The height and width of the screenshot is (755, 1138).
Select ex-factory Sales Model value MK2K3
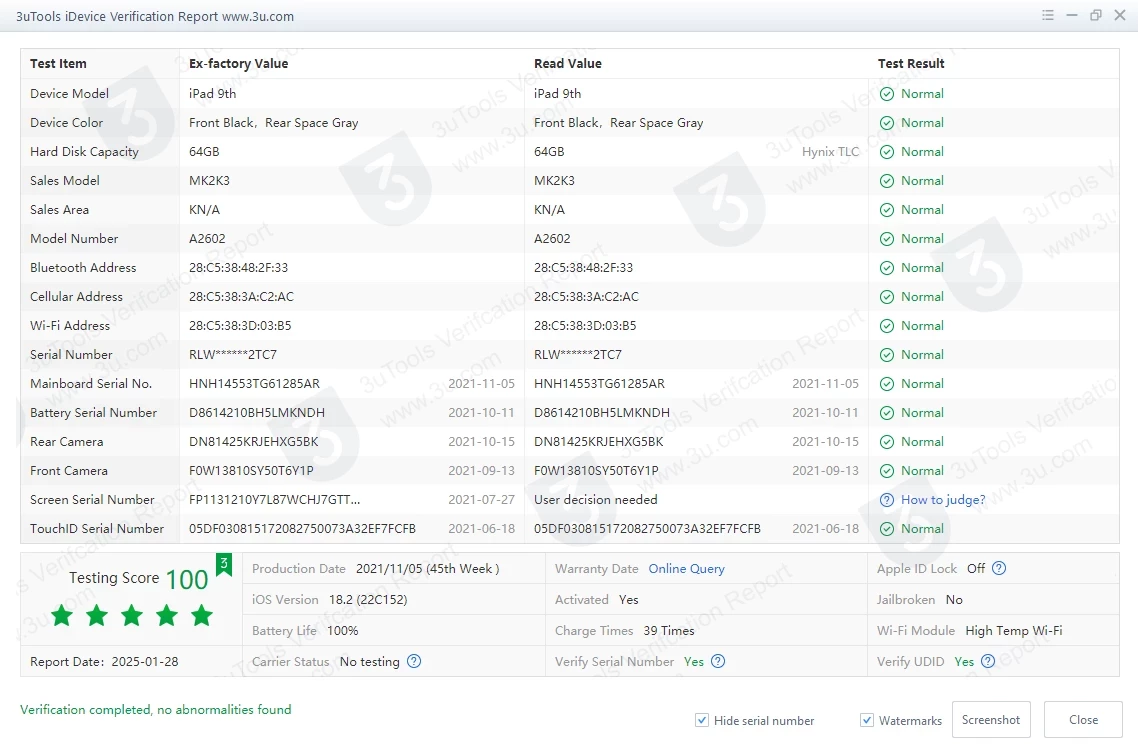pos(209,181)
